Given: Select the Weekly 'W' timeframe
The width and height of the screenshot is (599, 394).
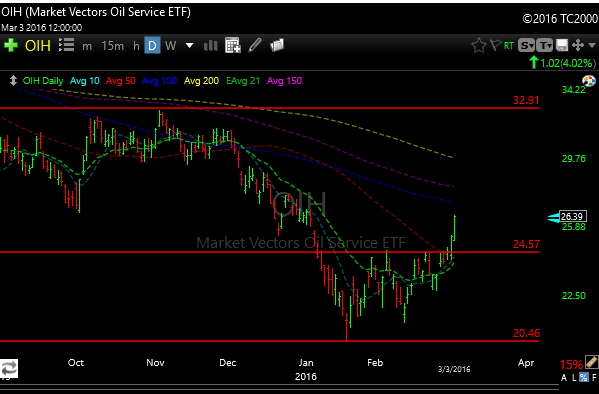Looking at the screenshot, I should [170, 46].
